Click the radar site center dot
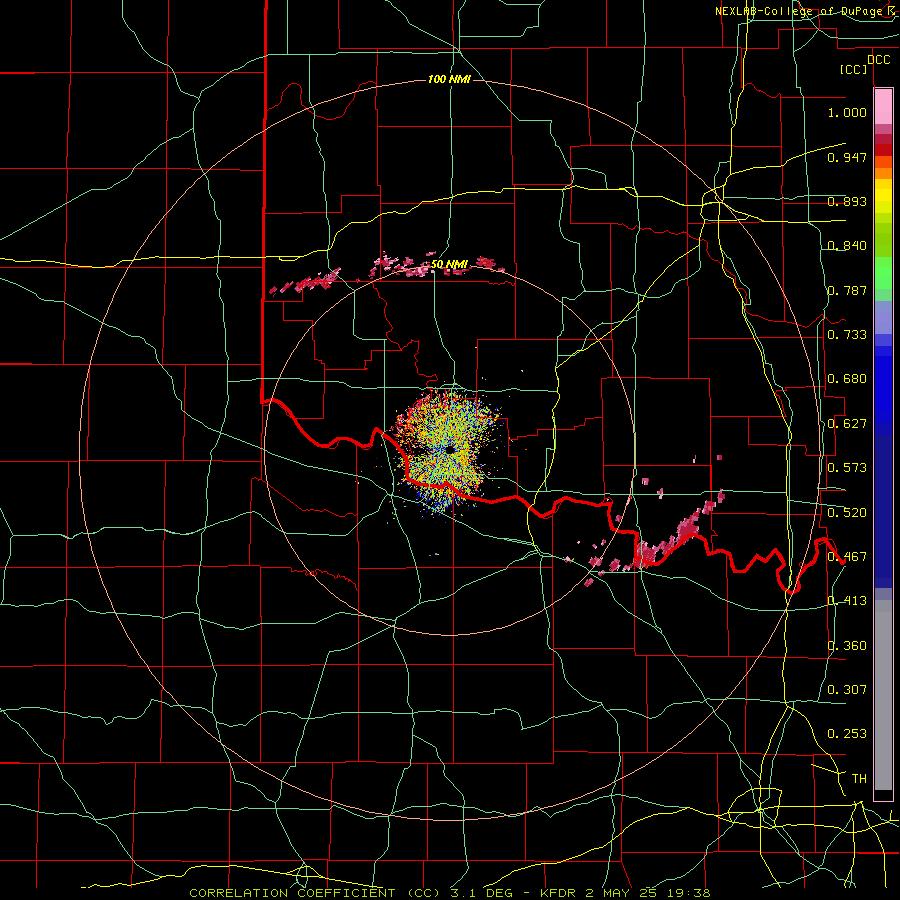The width and height of the screenshot is (900, 900). (450, 449)
